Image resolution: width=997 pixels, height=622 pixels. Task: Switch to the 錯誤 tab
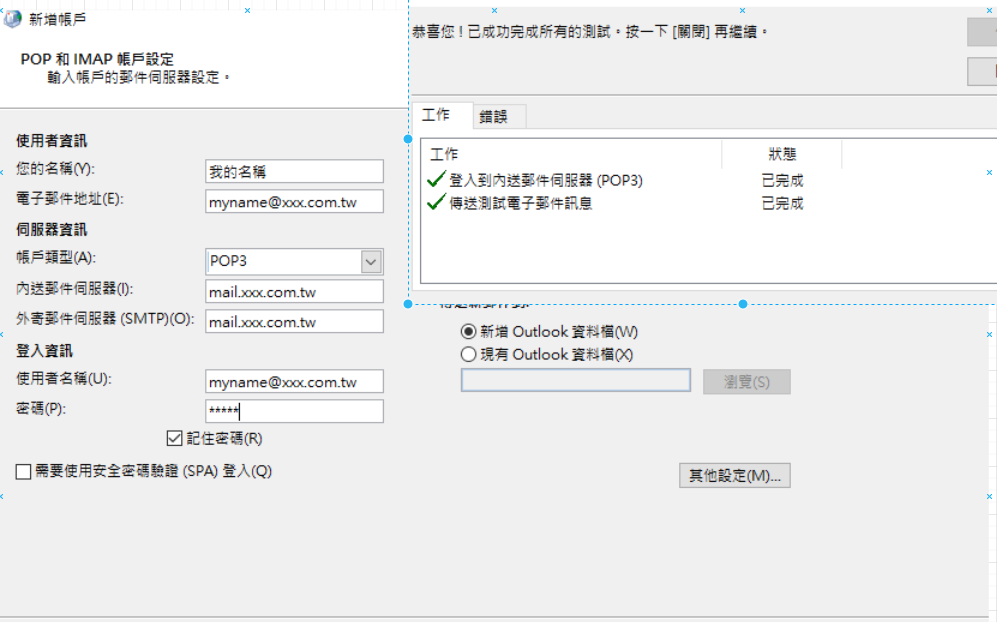click(x=494, y=116)
